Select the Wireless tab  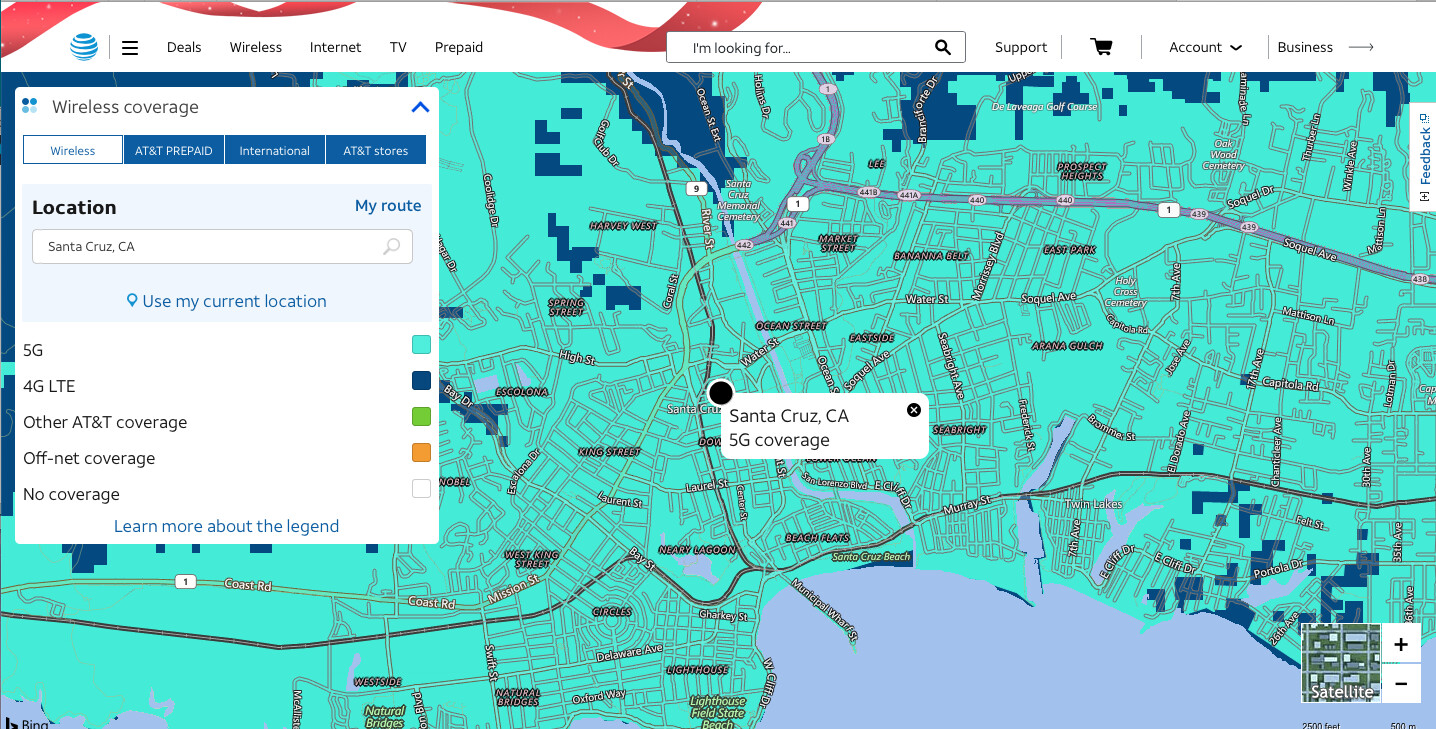click(73, 150)
